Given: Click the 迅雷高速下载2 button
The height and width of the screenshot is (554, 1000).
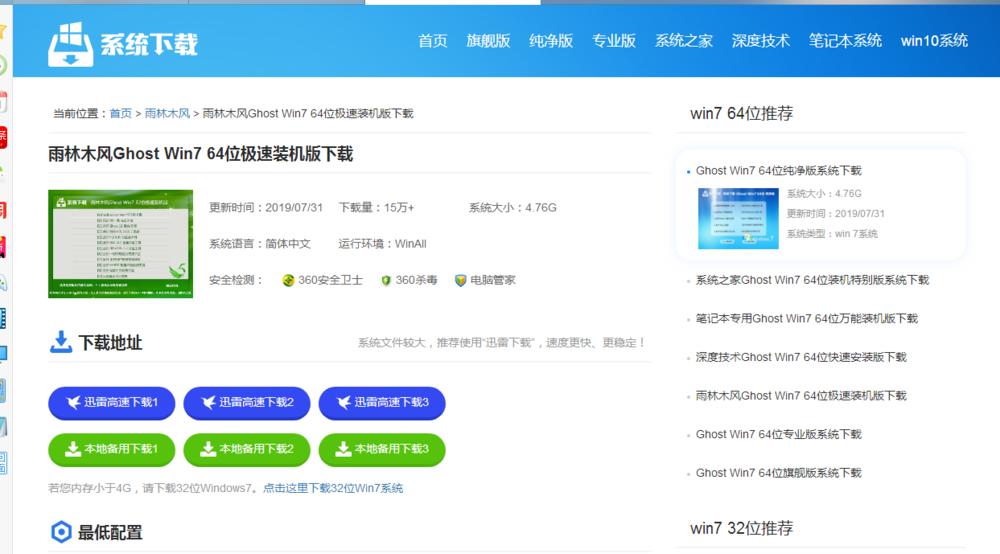Looking at the screenshot, I should (247, 403).
